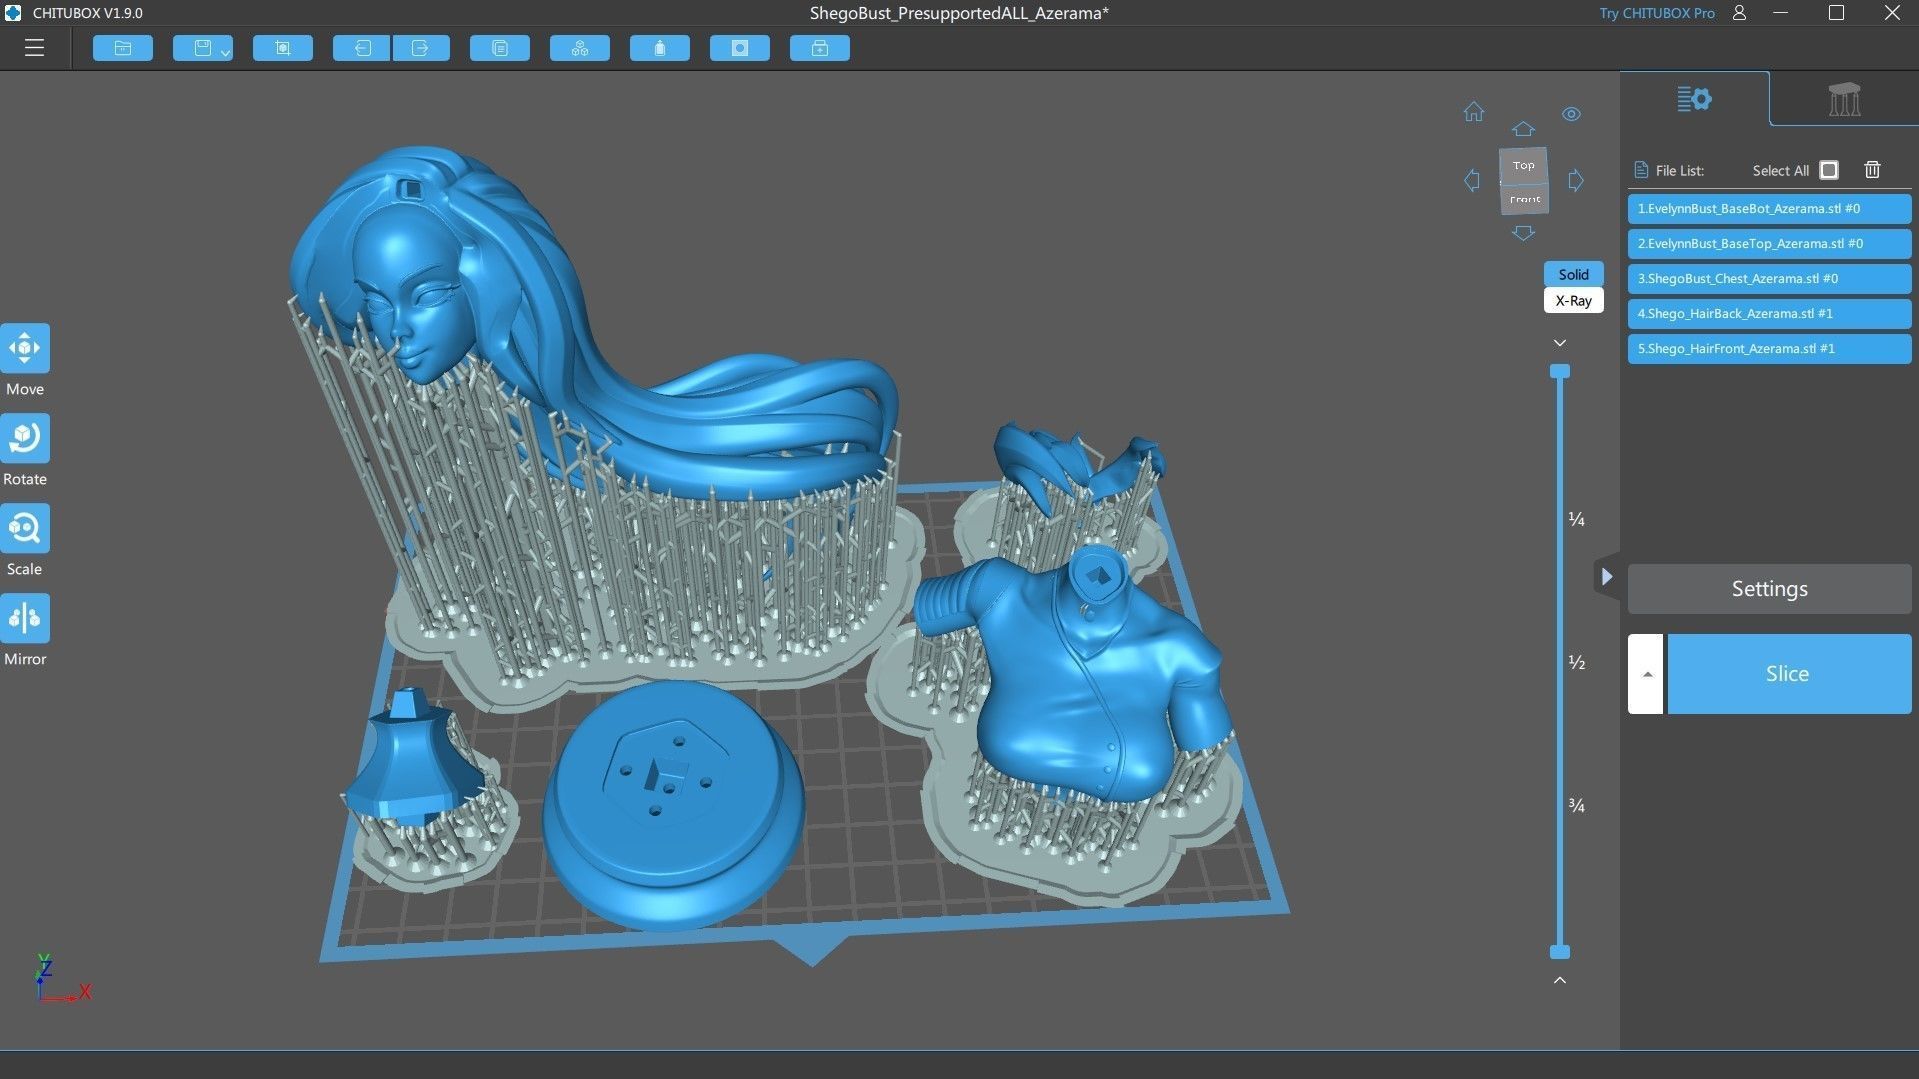Click the XYZ axis indicator
Image resolution: width=1919 pixels, height=1079 pixels.
click(62, 978)
